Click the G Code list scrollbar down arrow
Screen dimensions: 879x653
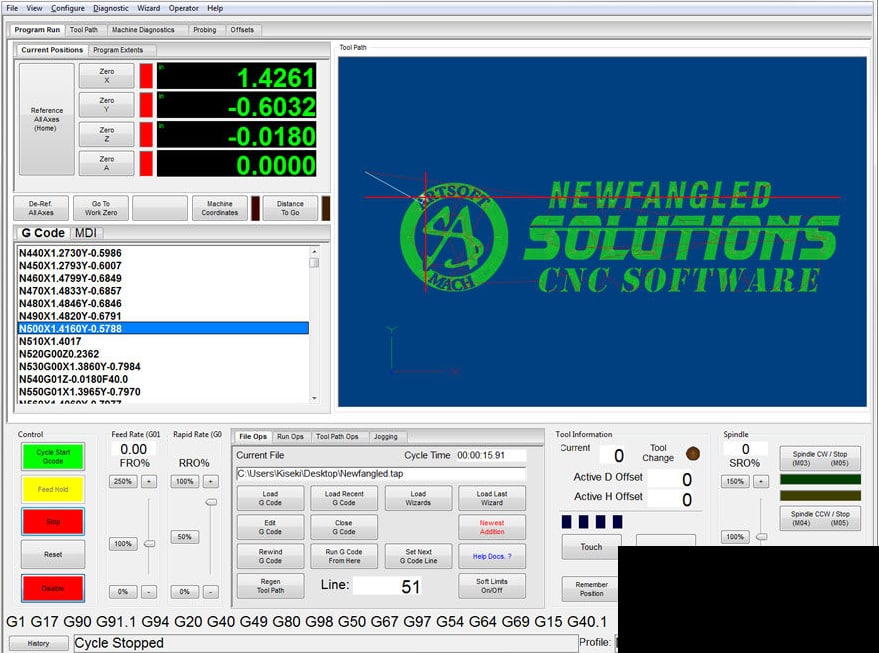[x=314, y=398]
